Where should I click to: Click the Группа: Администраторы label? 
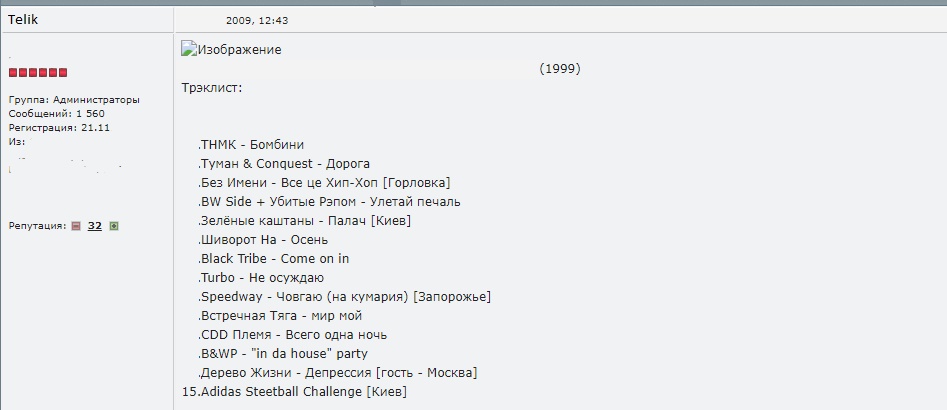click(74, 100)
